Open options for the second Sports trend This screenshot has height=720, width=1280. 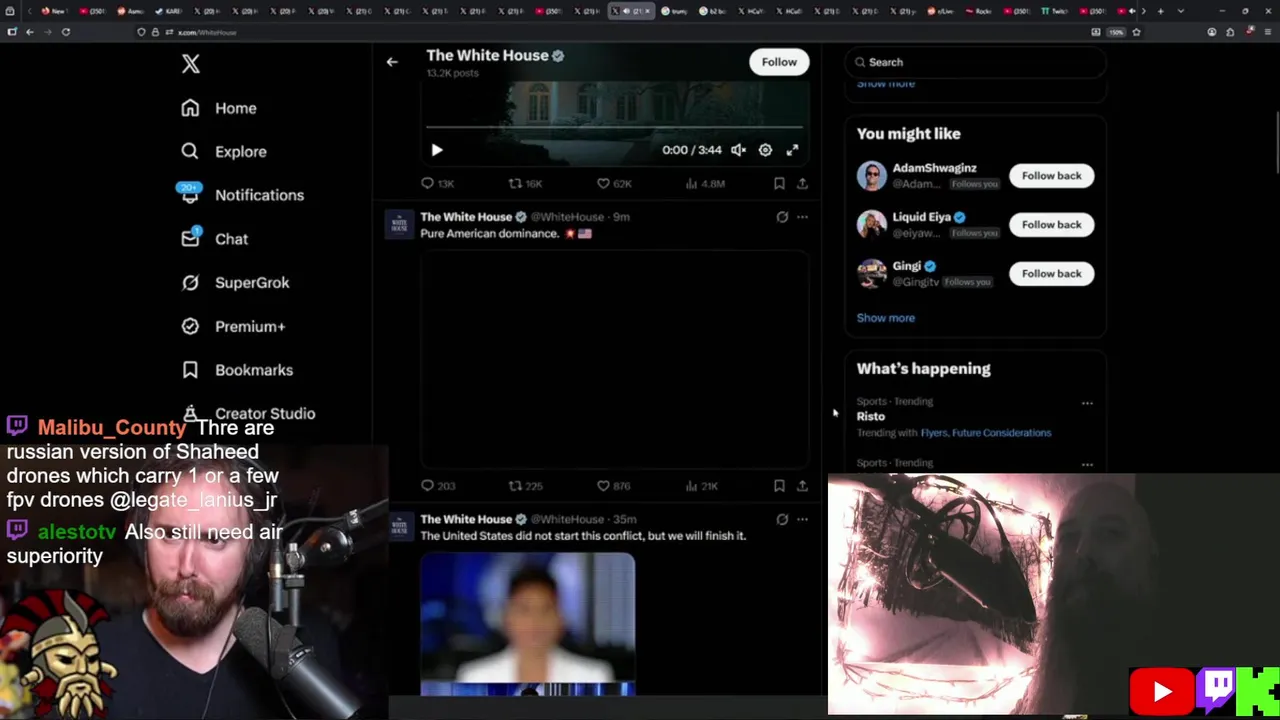(x=1087, y=465)
